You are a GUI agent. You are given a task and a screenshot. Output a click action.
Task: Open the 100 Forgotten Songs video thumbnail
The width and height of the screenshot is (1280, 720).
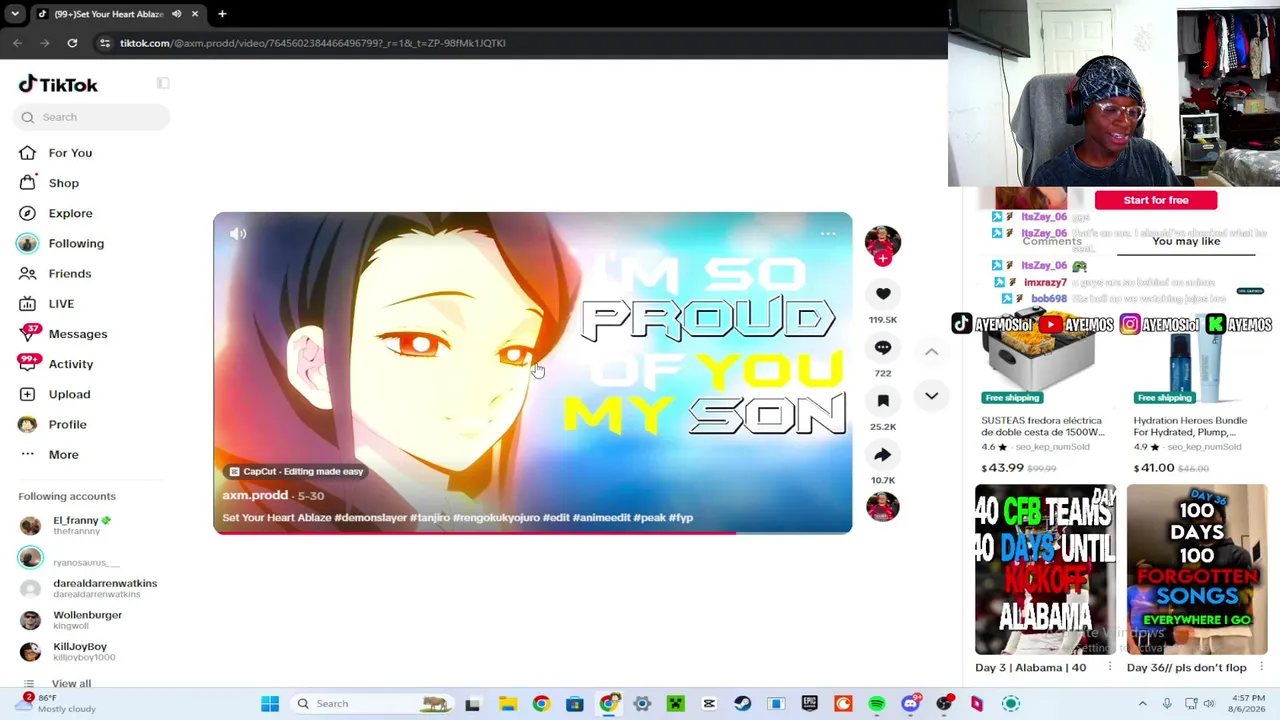(1196, 569)
